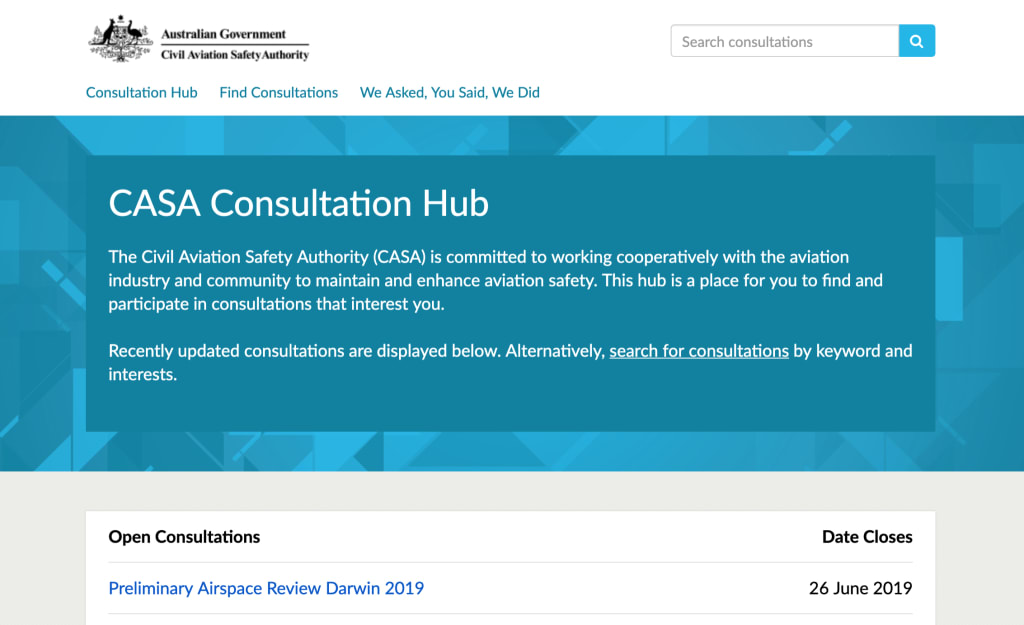The width and height of the screenshot is (1024, 625).
Task: Open the Consultation Hub nav item
Action: click(142, 93)
